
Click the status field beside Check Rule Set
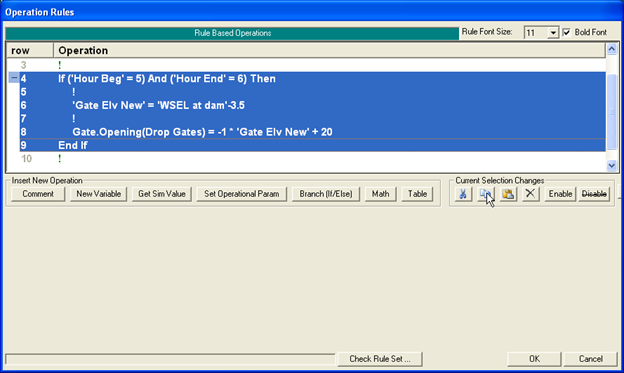point(170,359)
